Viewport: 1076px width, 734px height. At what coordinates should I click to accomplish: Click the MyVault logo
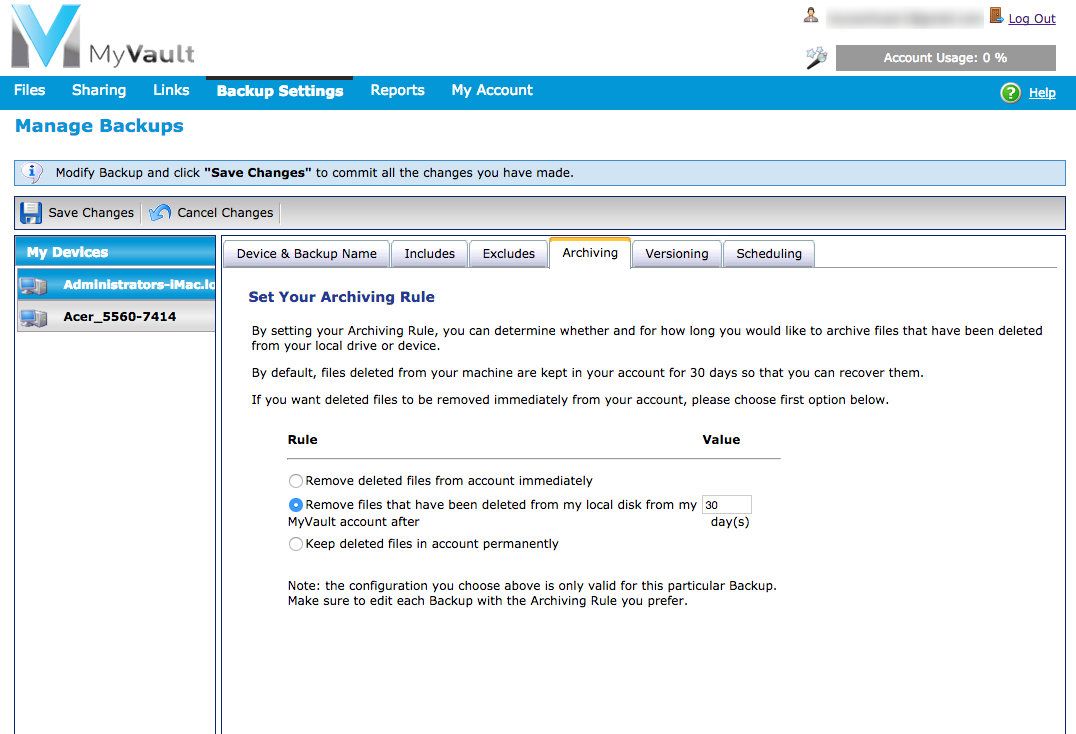pyautogui.click(x=103, y=36)
